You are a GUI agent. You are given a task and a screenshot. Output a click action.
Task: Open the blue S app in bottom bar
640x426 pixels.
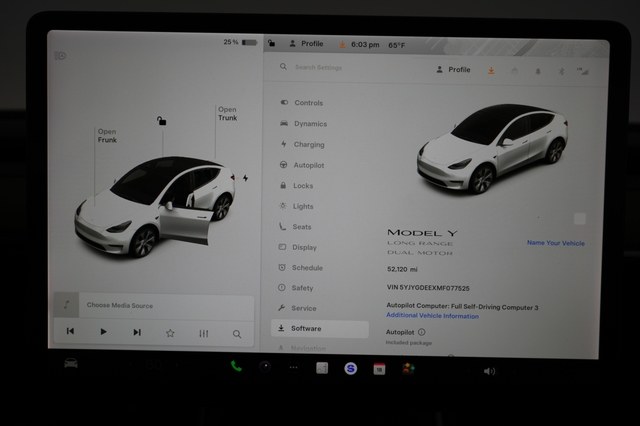click(350, 368)
